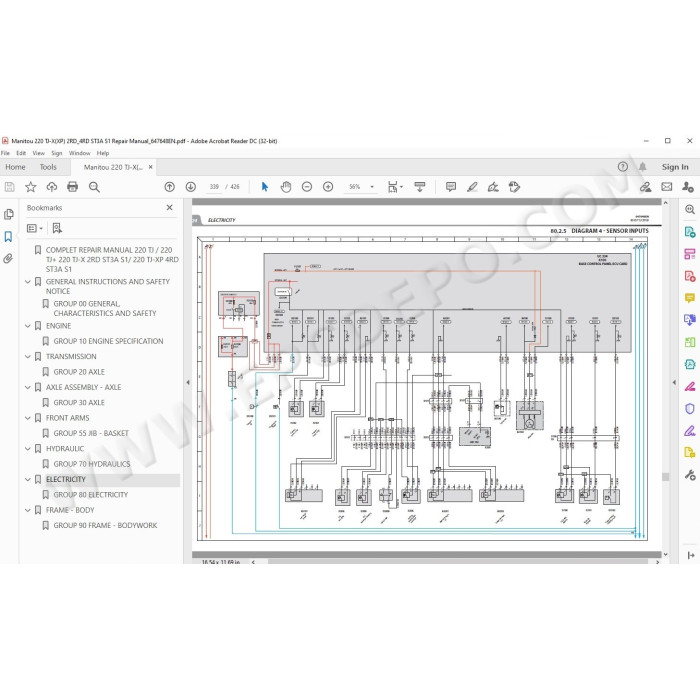The width and height of the screenshot is (700, 700).
Task: Collapse the ELECTRICITY bookmark
Action: tap(28, 479)
